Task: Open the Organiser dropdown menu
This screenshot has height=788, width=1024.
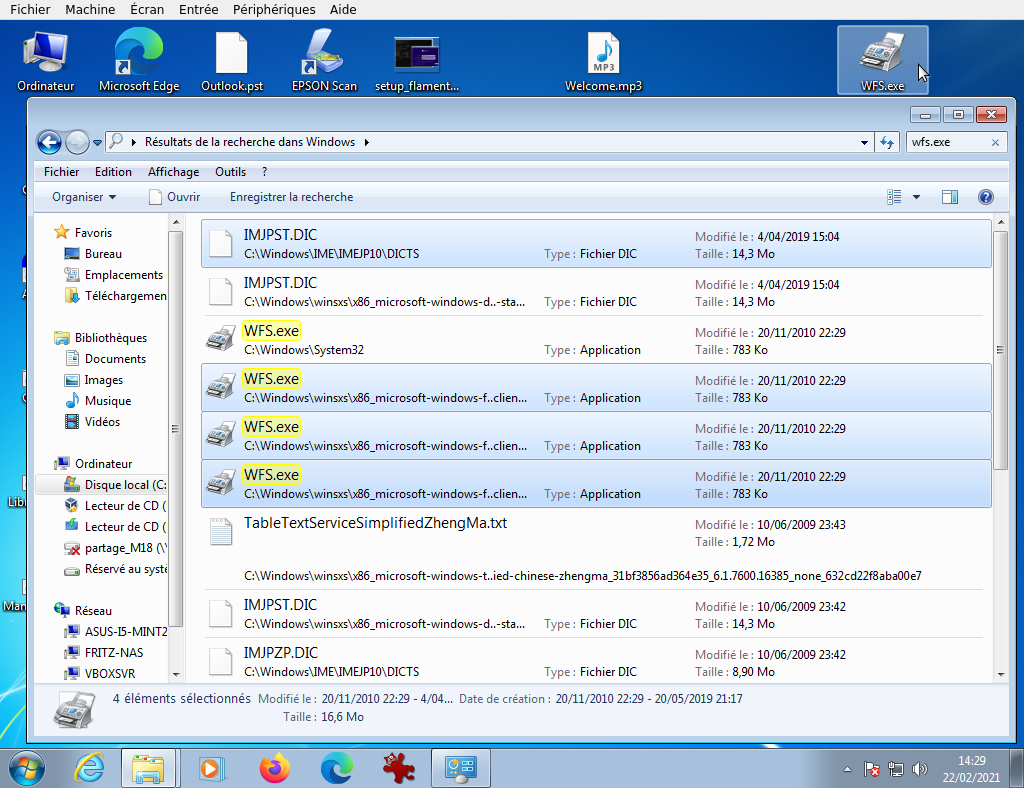Action: coord(84,197)
